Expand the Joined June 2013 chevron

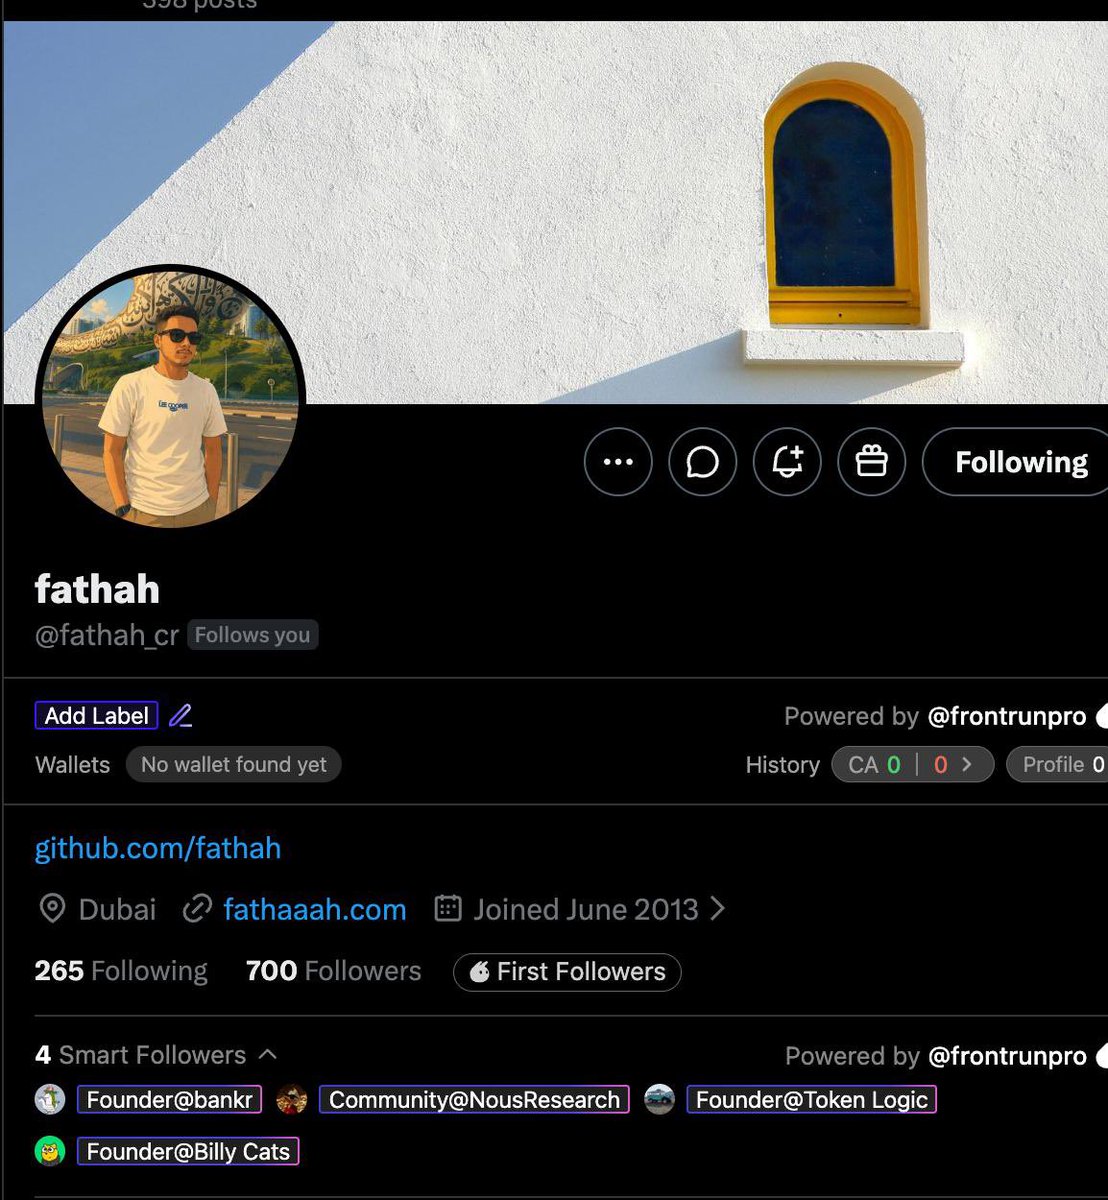(716, 909)
